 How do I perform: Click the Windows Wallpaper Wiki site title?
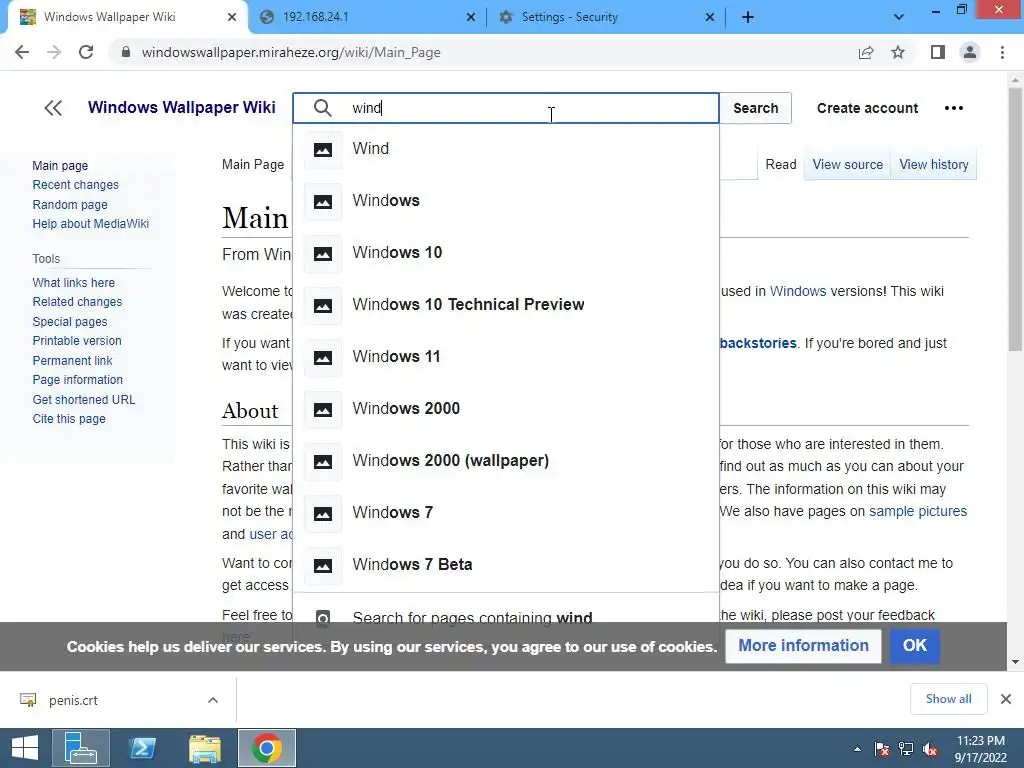click(182, 108)
